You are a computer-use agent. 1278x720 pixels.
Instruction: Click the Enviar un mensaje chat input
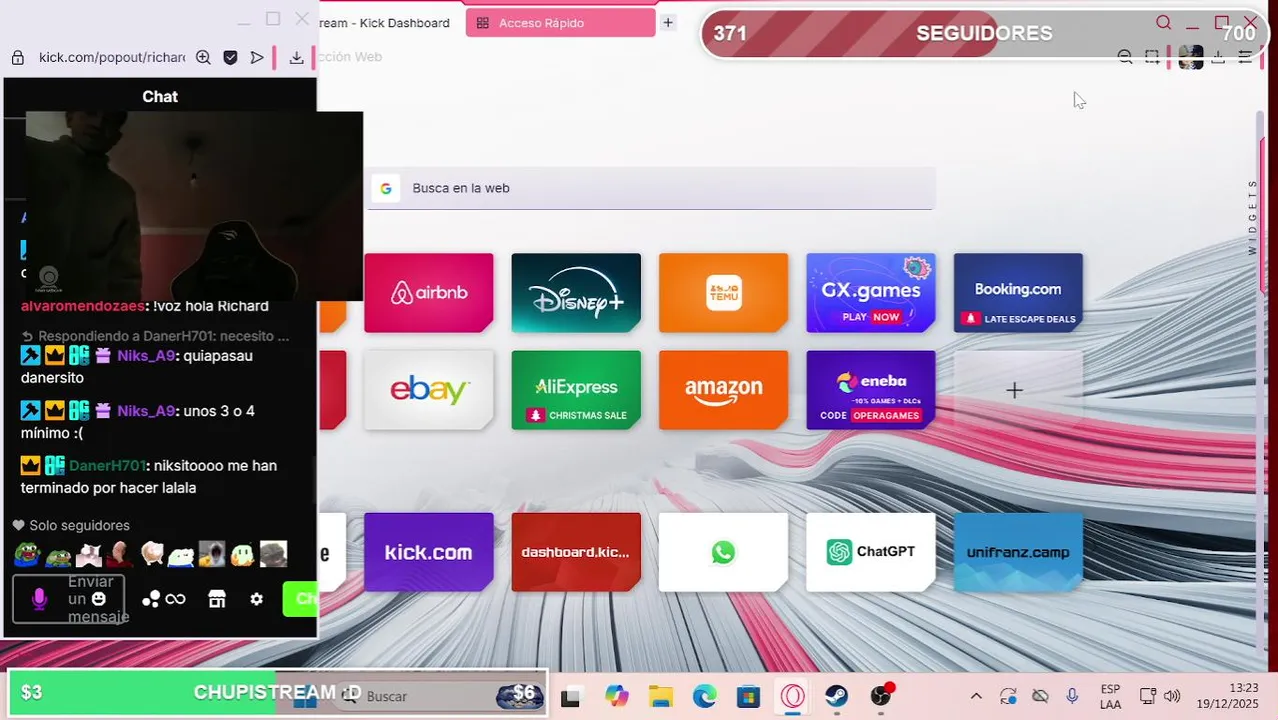pos(69,599)
